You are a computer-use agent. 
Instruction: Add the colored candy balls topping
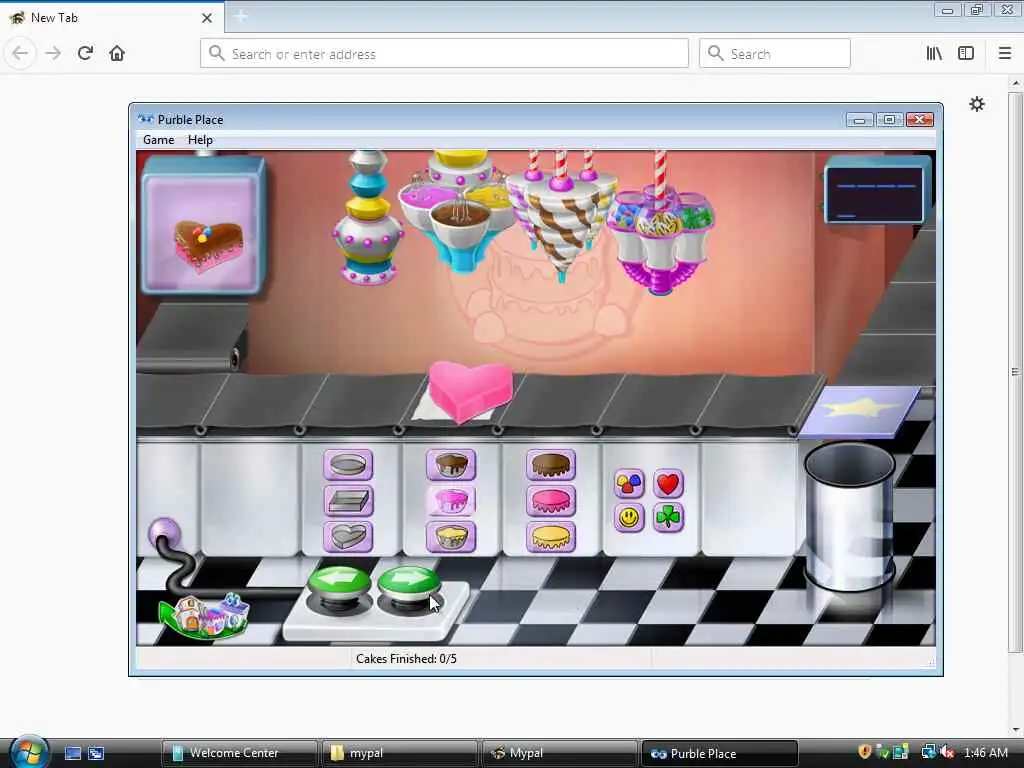pos(629,484)
